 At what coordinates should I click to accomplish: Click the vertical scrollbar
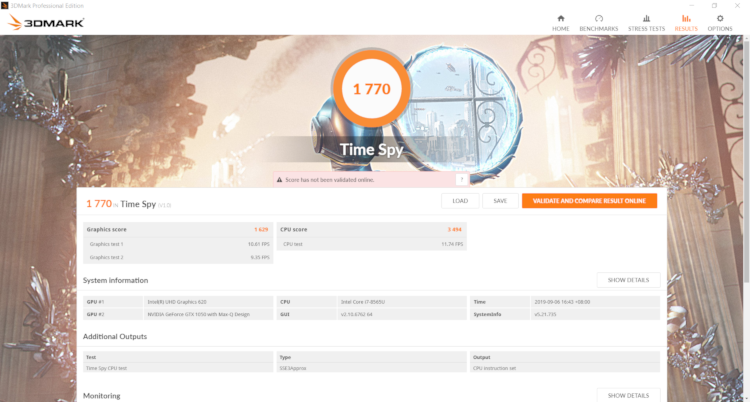click(x=746, y=160)
